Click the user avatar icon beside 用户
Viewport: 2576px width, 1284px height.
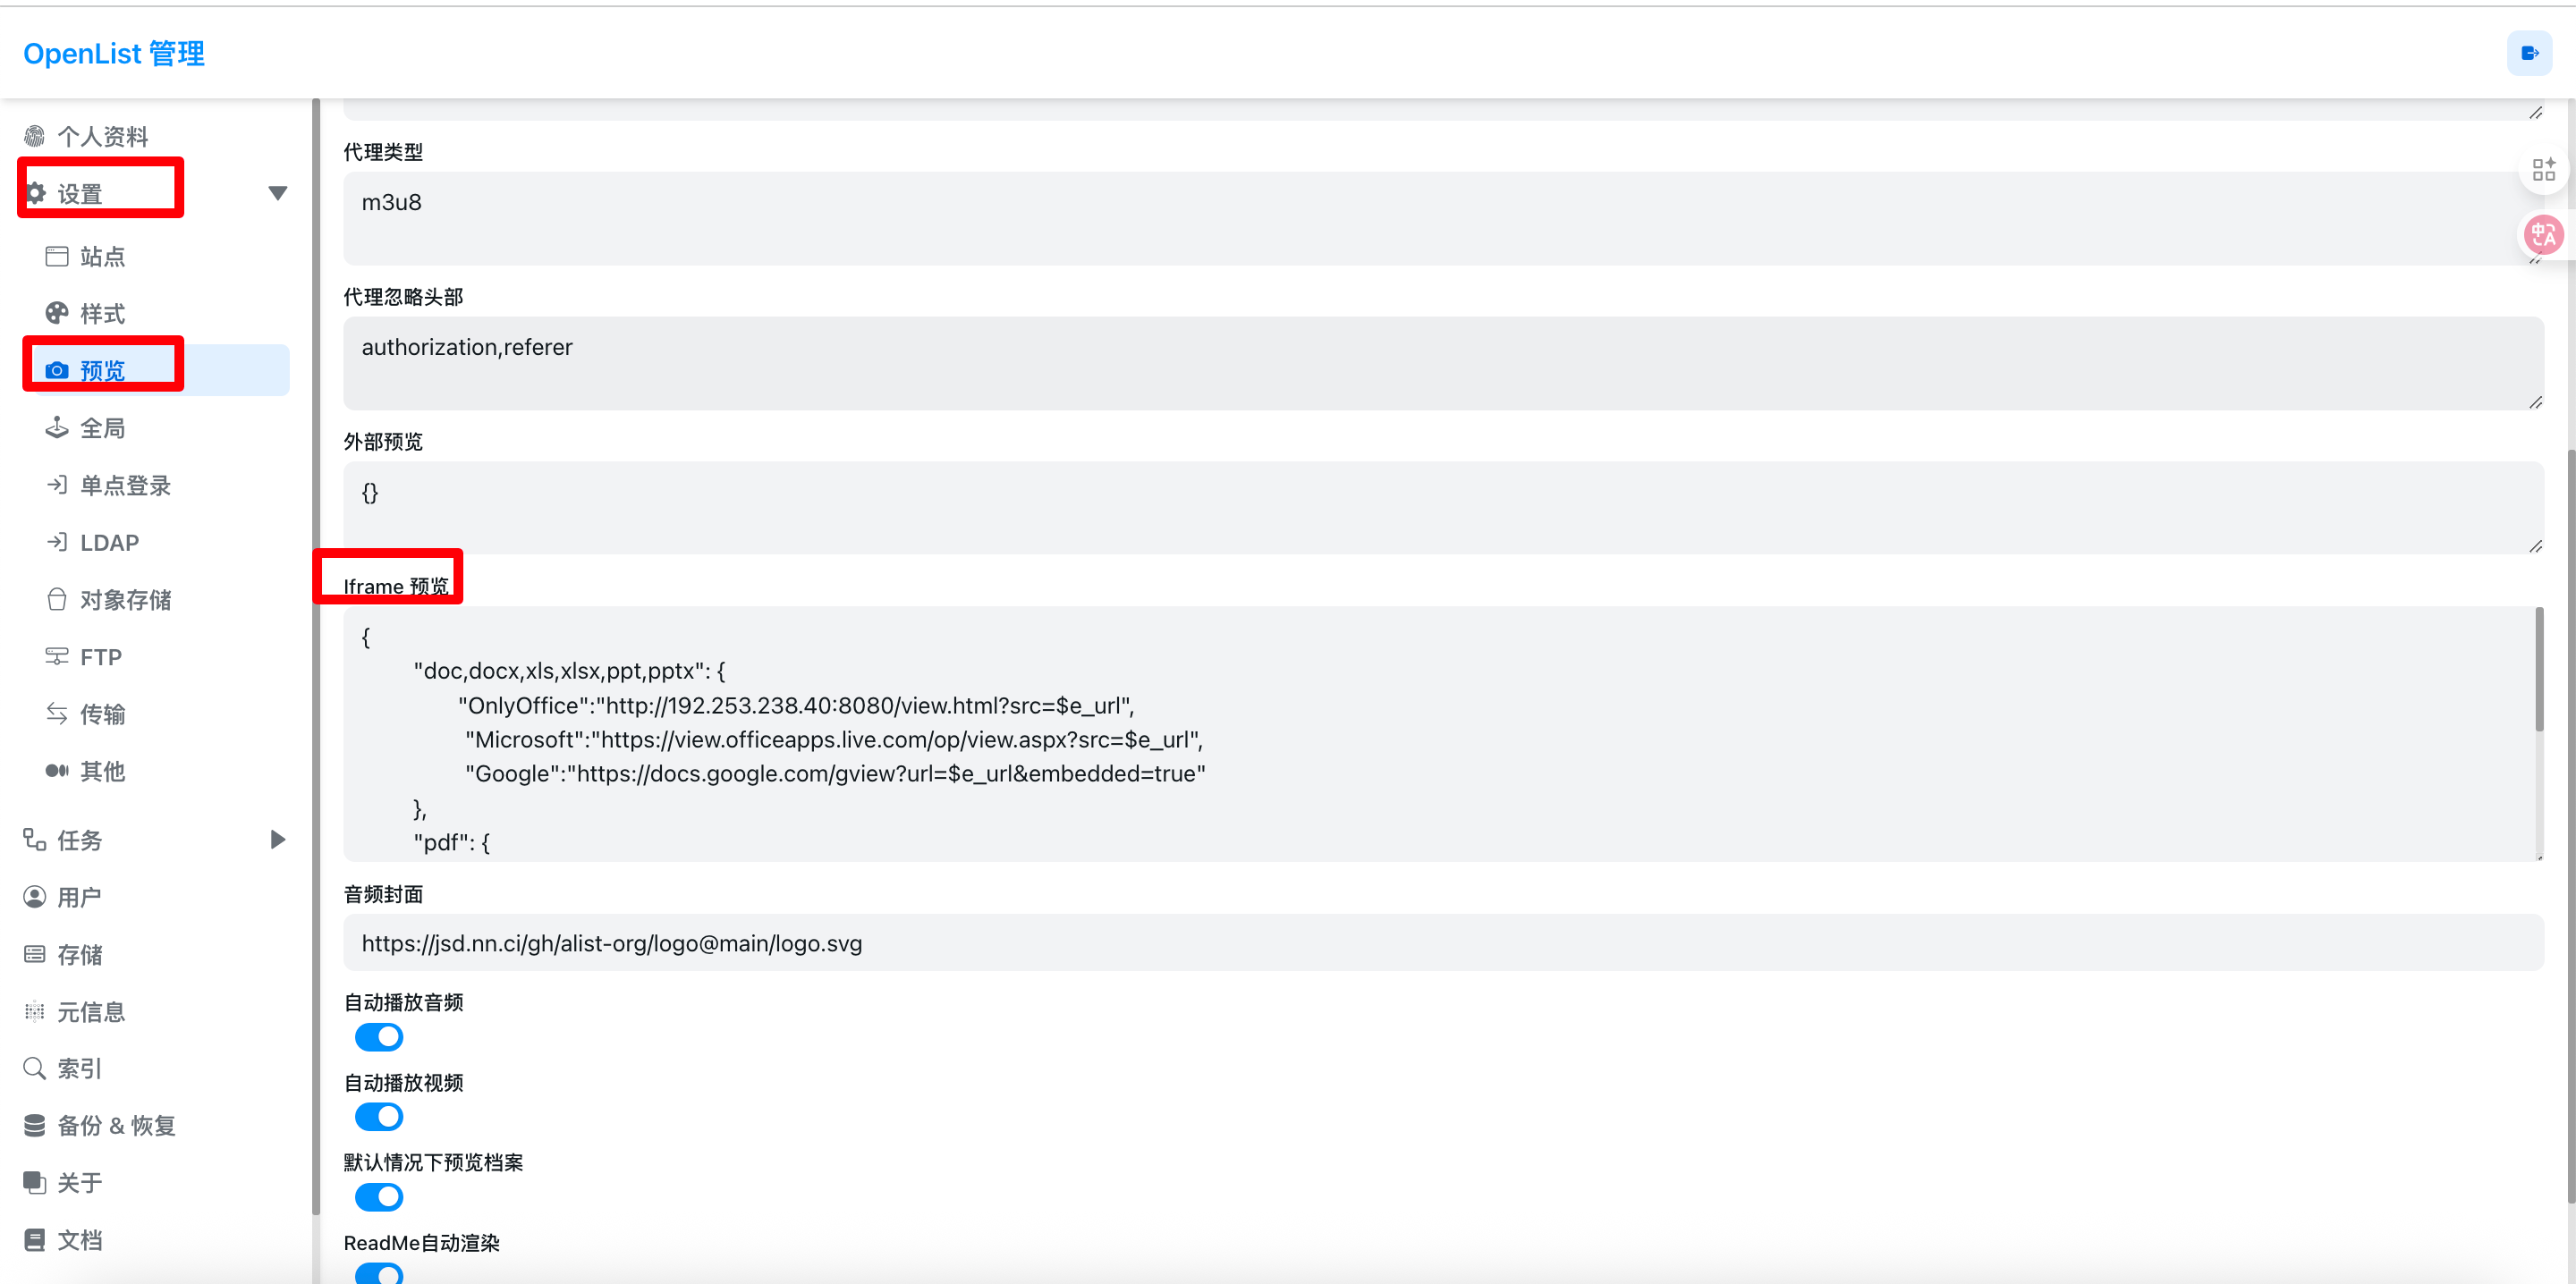point(35,897)
